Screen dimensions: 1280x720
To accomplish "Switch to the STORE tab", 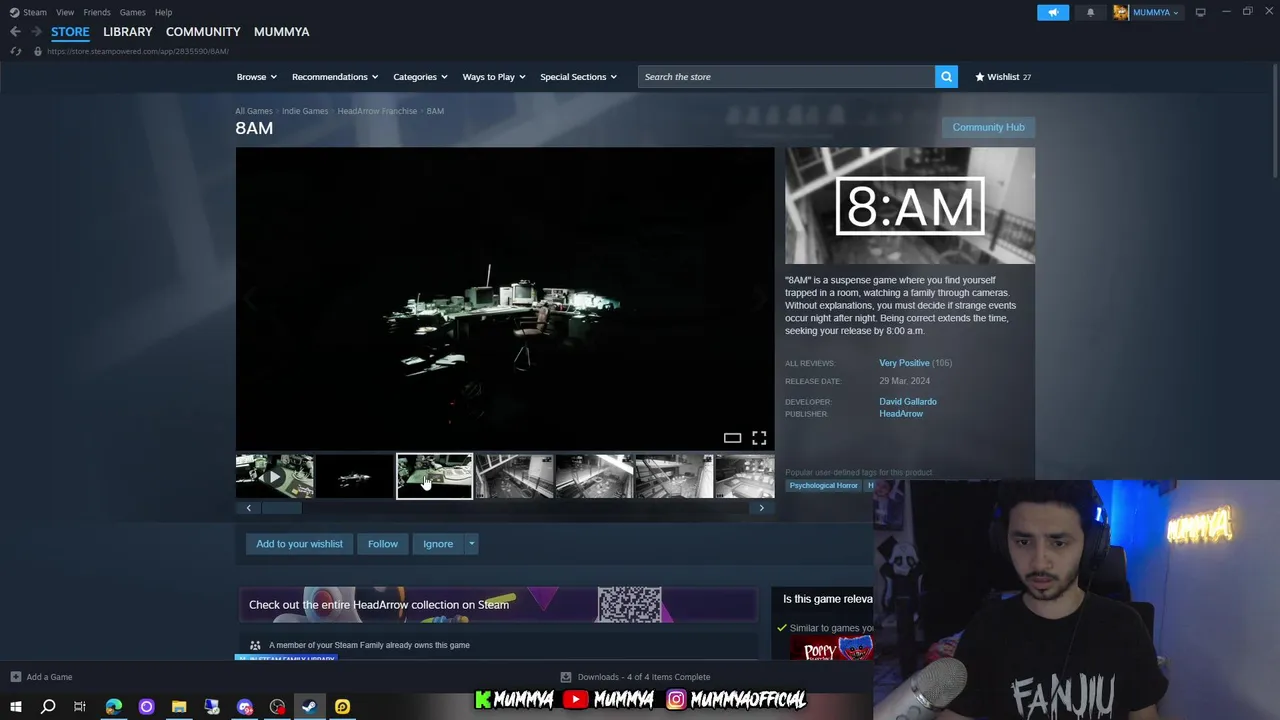I will coord(70,32).
